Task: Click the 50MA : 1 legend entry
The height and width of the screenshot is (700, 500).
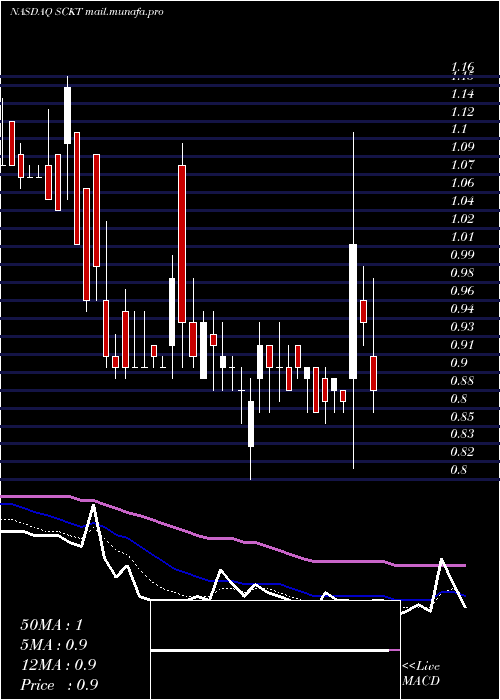Action: 52,625
